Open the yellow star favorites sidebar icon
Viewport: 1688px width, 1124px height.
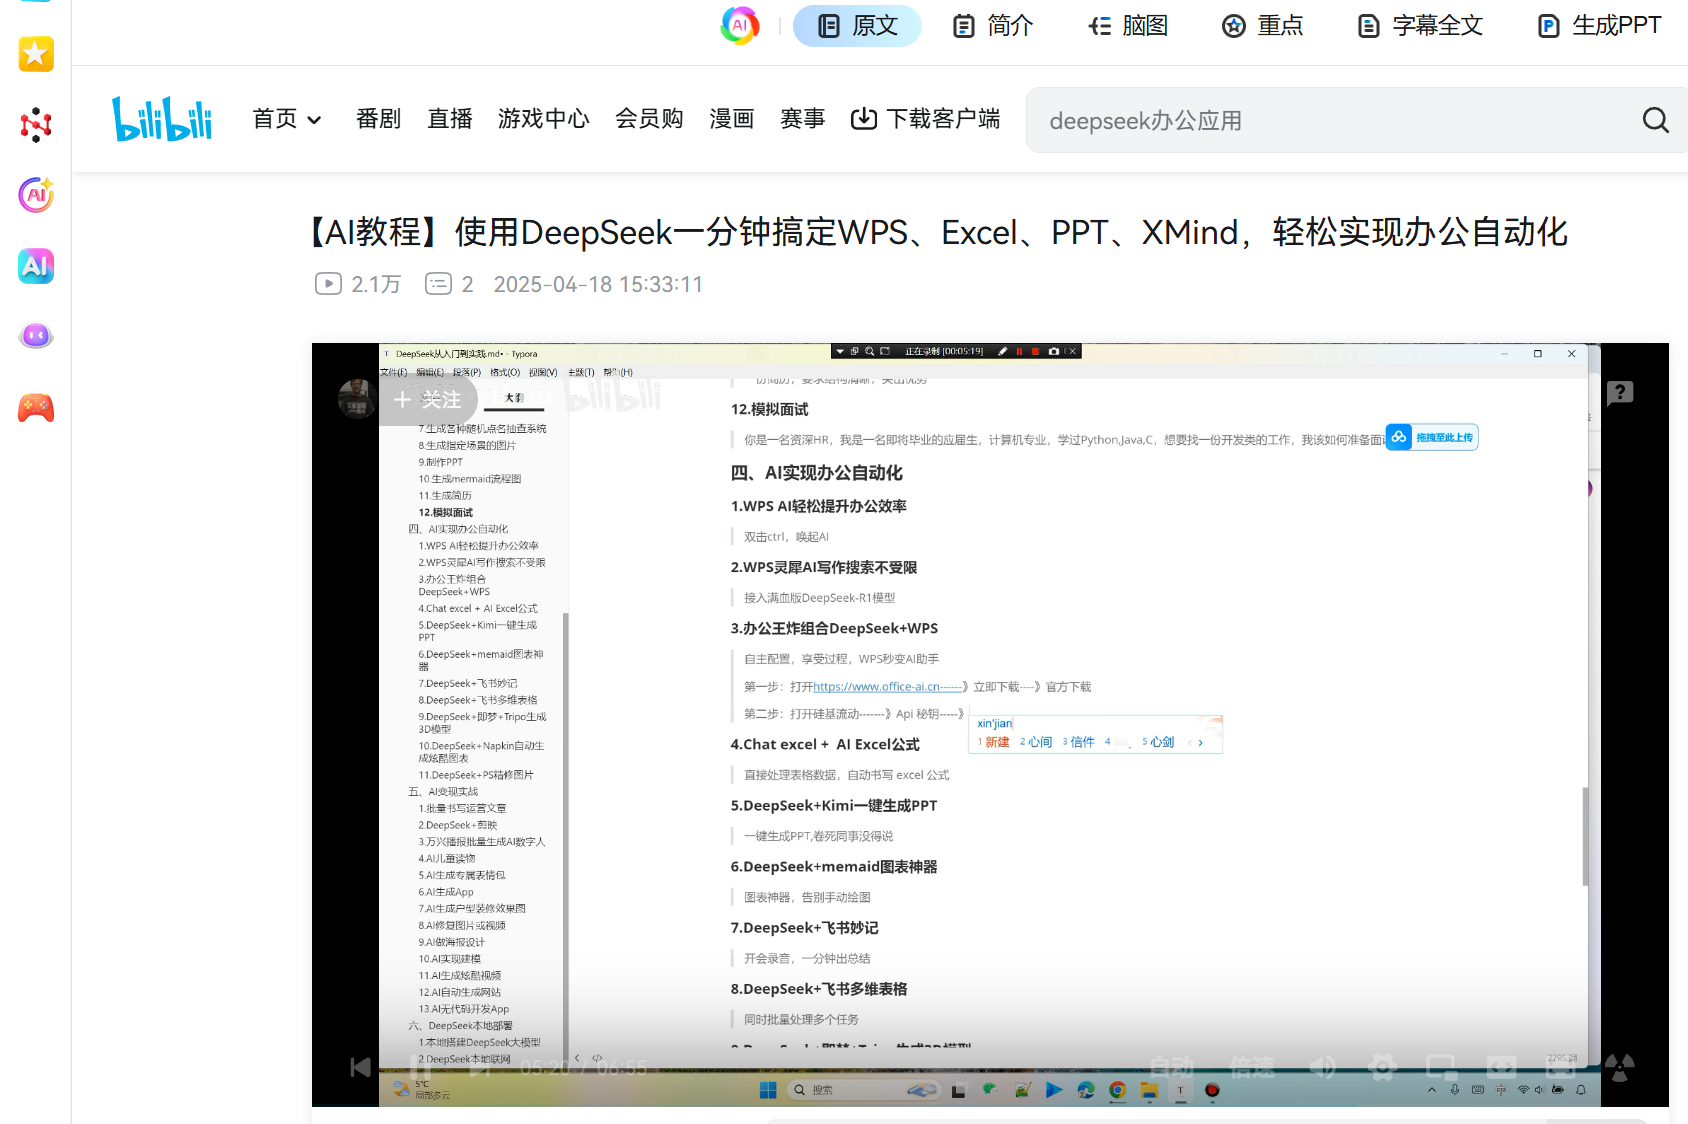(36, 54)
